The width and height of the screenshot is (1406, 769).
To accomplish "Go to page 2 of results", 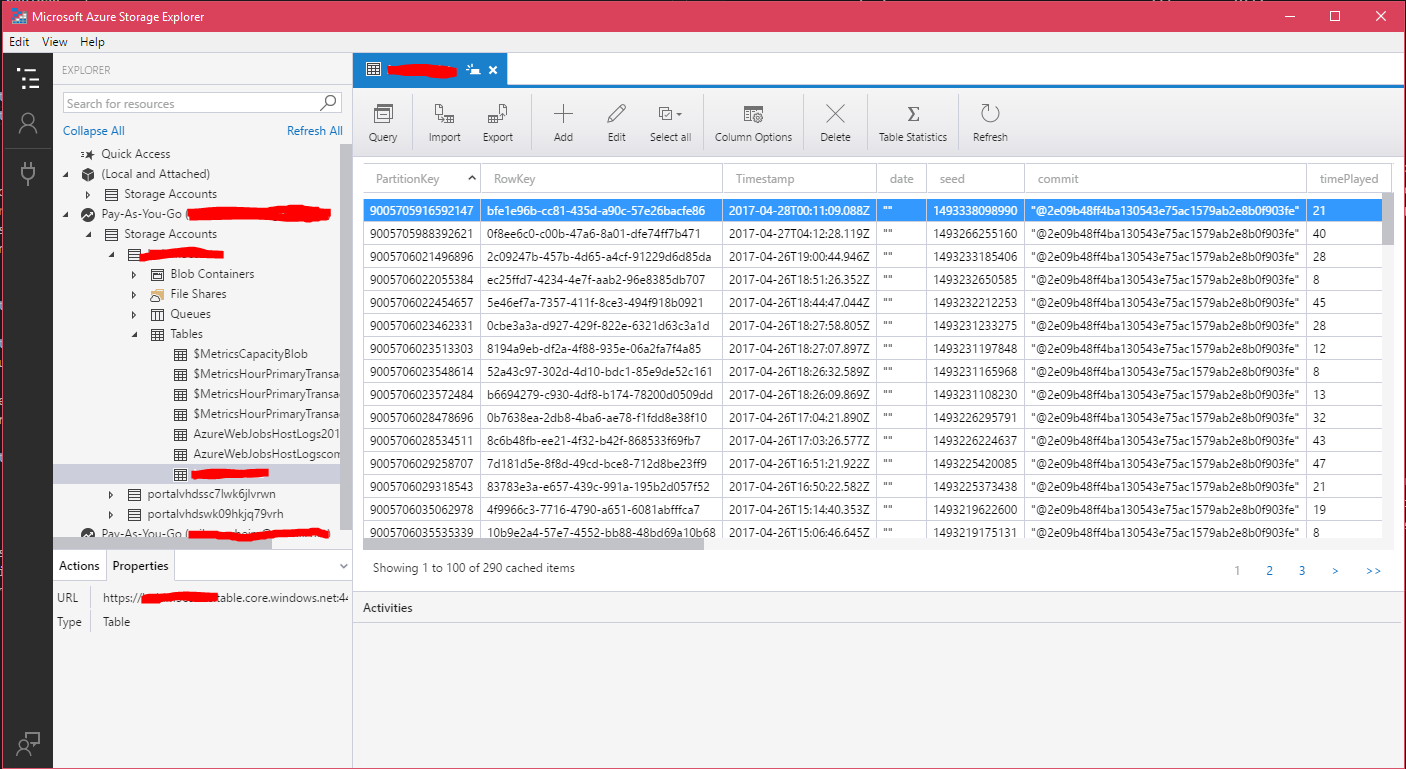I will (1269, 571).
